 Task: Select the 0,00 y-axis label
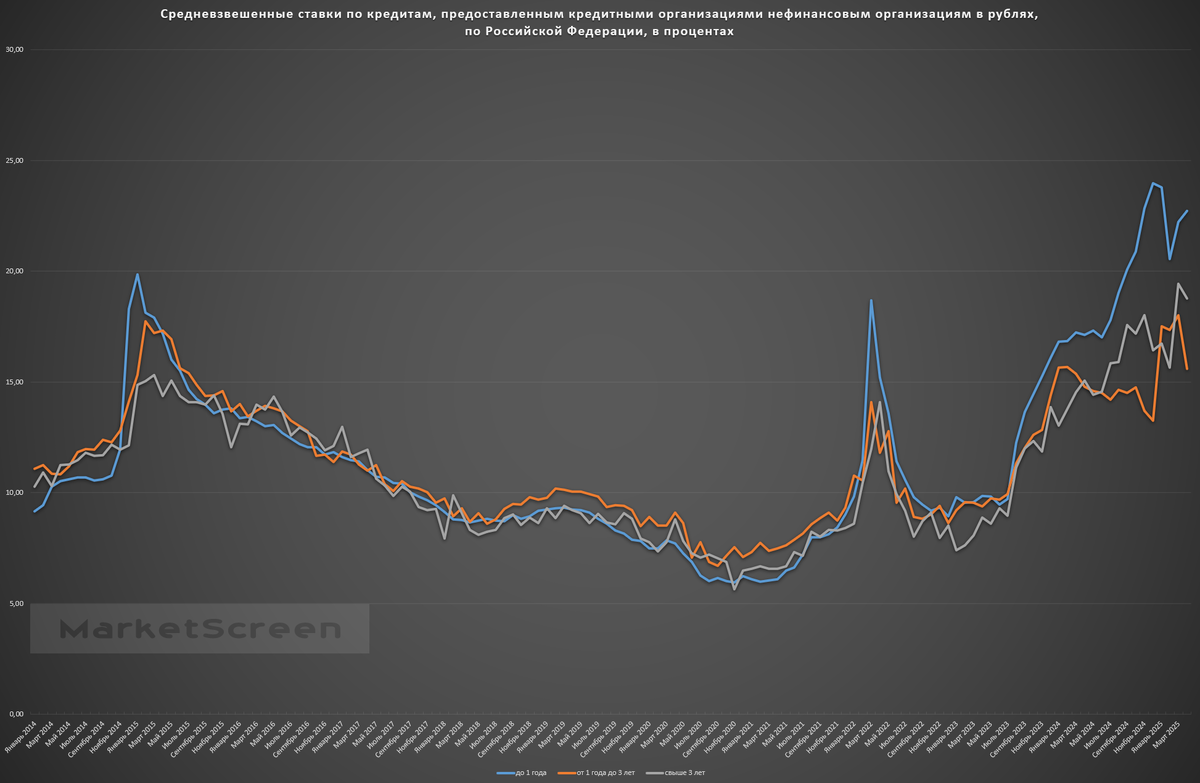pos(16,714)
